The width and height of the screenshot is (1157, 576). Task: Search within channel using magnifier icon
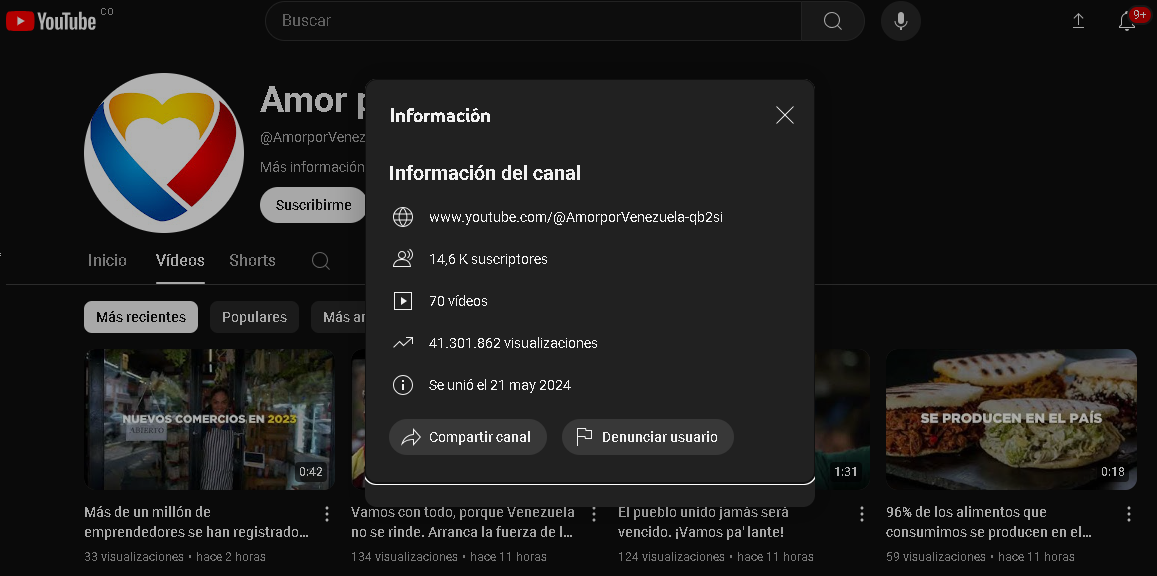pos(320,260)
